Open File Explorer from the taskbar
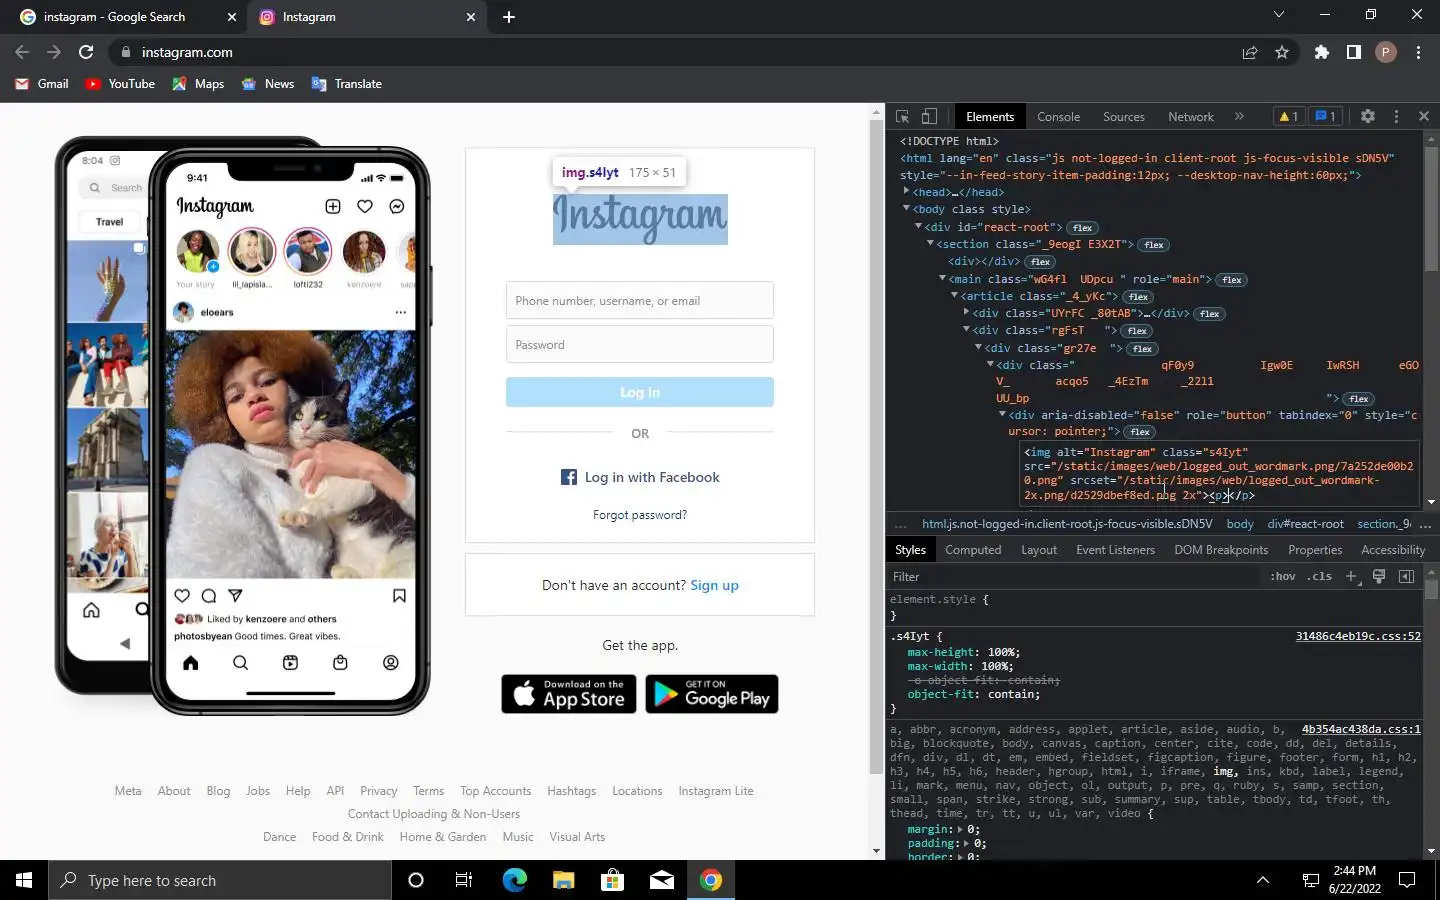Viewport: 1440px width, 900px height. pos(563,880)
